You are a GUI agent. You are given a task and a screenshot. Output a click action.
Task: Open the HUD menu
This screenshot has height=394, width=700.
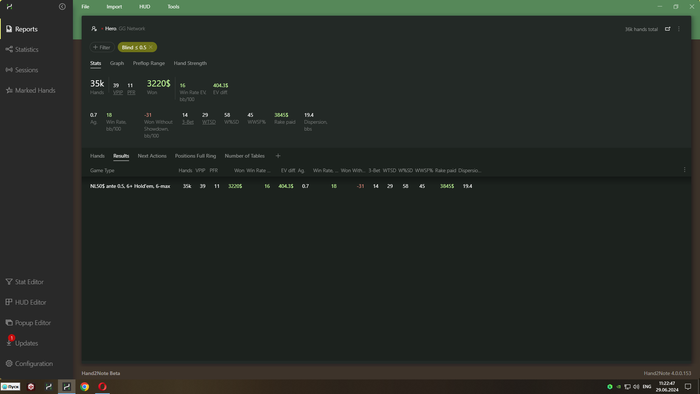(x=145, y=7)
